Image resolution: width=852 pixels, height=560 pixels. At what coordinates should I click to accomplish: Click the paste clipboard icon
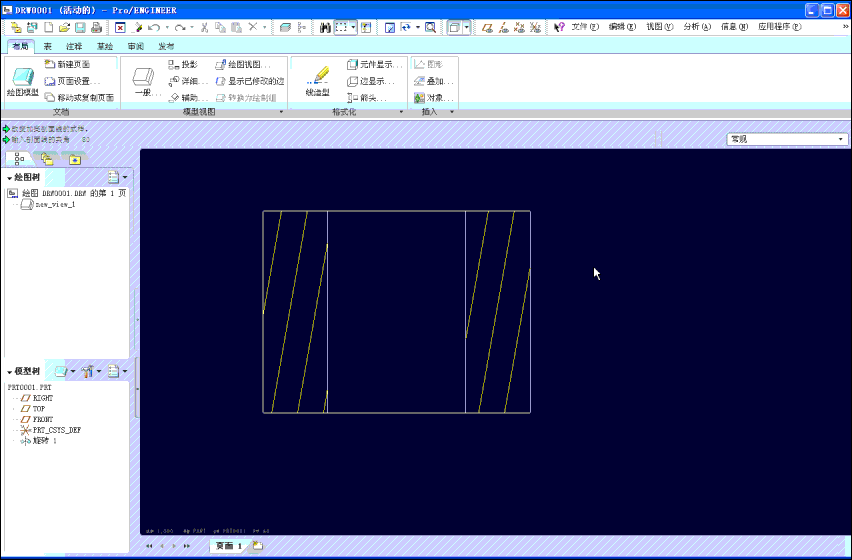(236, 27)
